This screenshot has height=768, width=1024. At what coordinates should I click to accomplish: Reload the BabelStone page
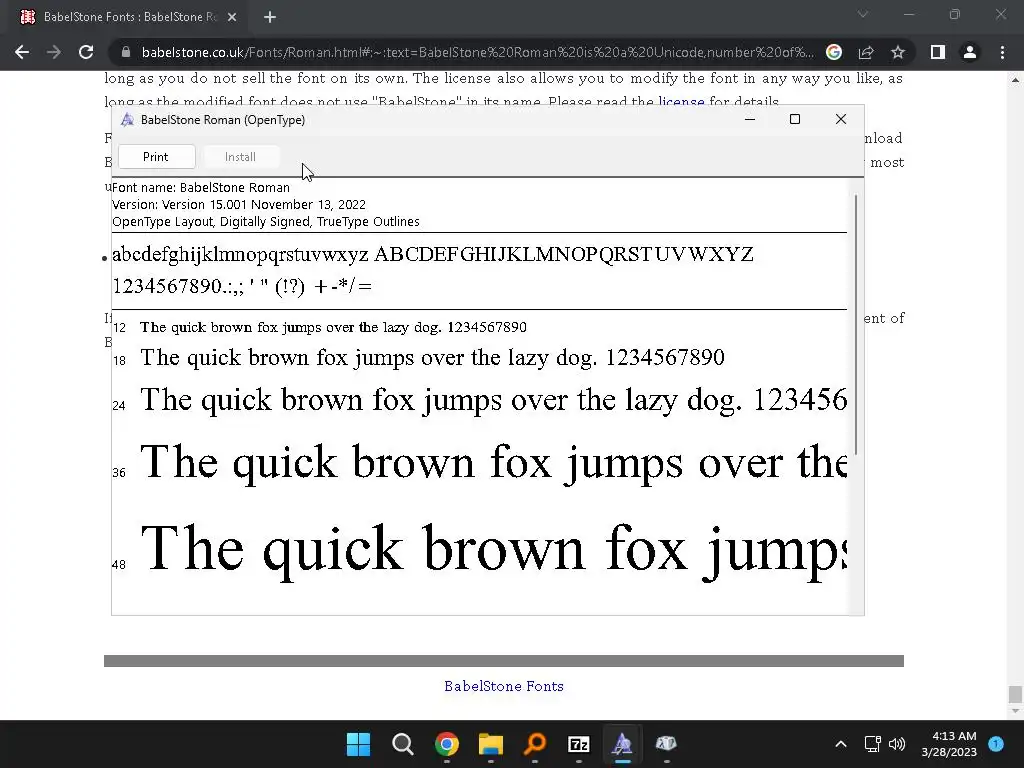[86, 52]
